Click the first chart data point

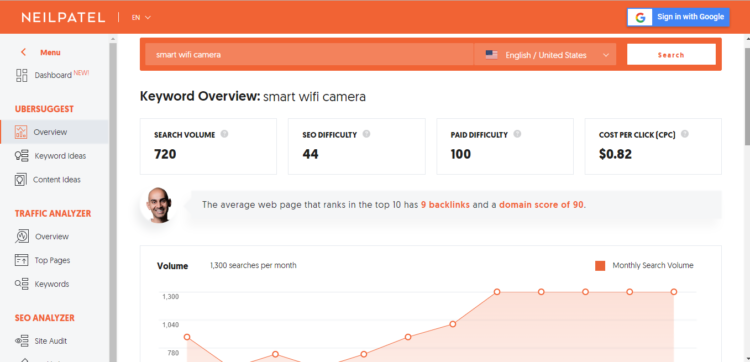click(x=187, y=337)
